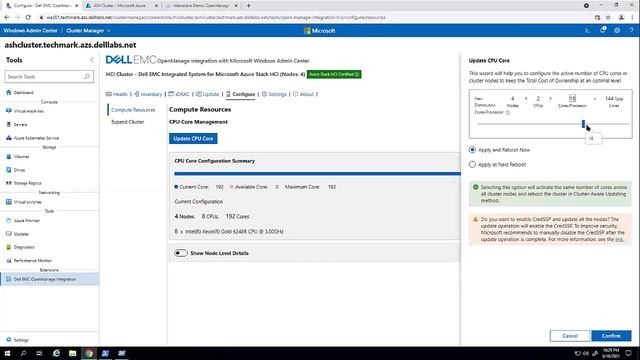Click info icon next to Cores/Processor
This screenshot has height=360, width=640.
(x=508, y=112)
